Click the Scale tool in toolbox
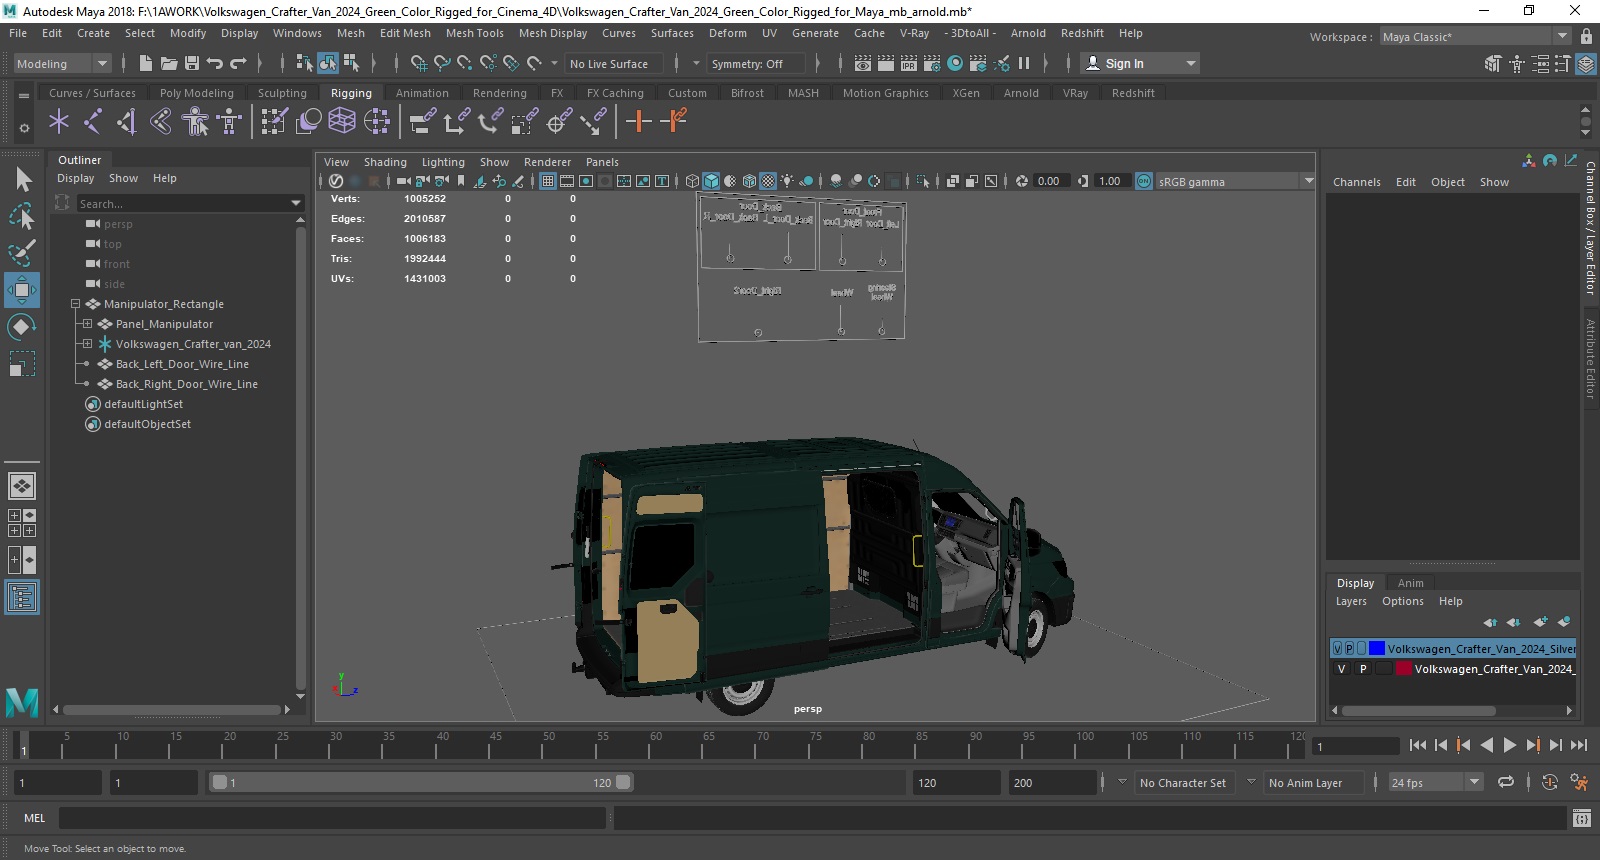This screenshot has width=1600, height=860. click(22, 364)
